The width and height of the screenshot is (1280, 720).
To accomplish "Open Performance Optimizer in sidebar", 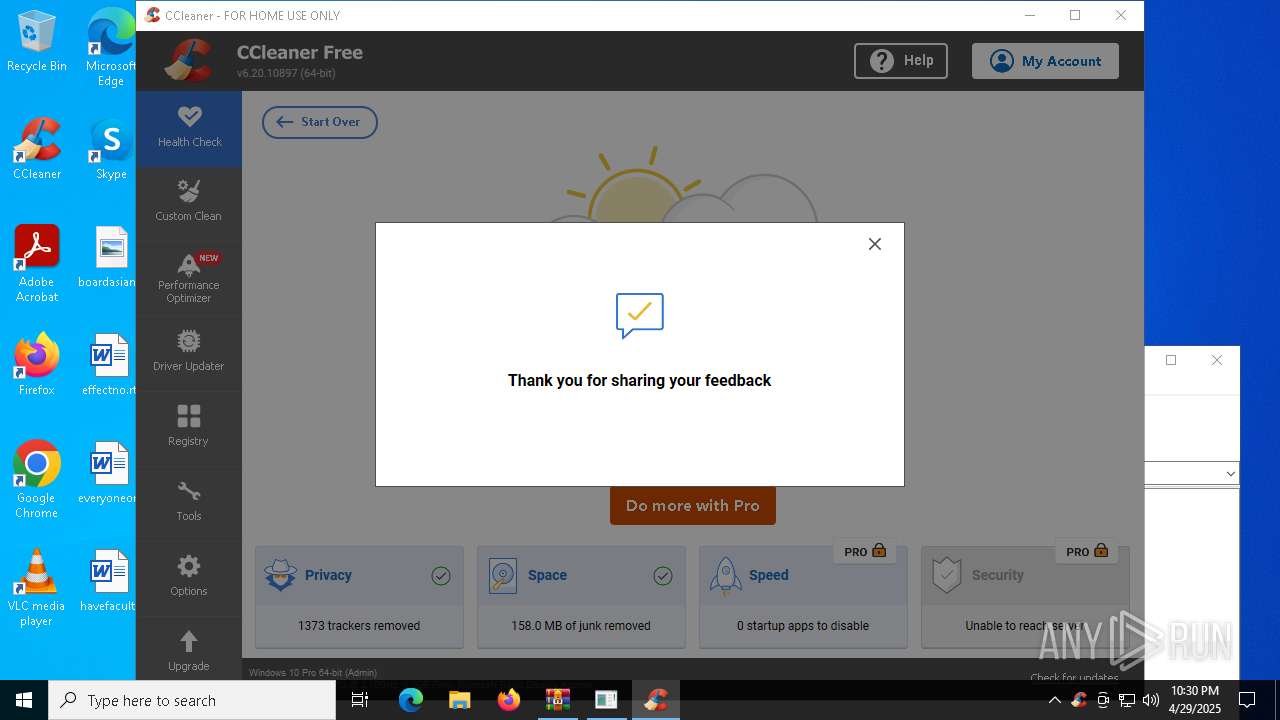I will coord(189,279).
